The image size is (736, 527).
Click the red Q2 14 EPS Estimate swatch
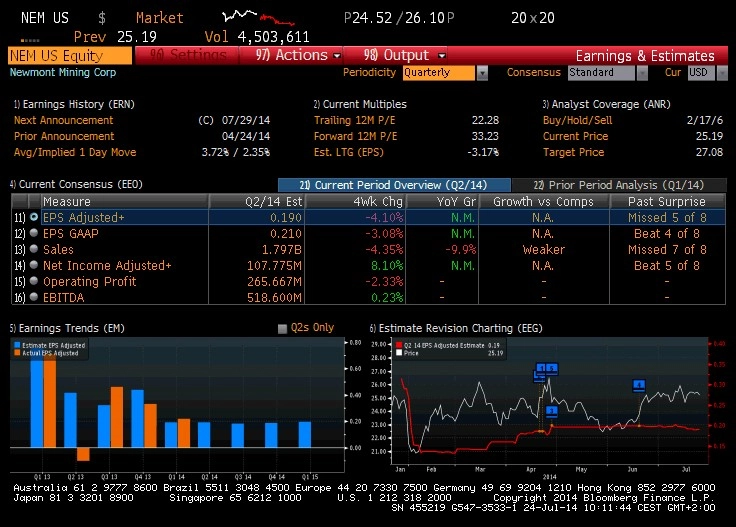click(399, 345)
